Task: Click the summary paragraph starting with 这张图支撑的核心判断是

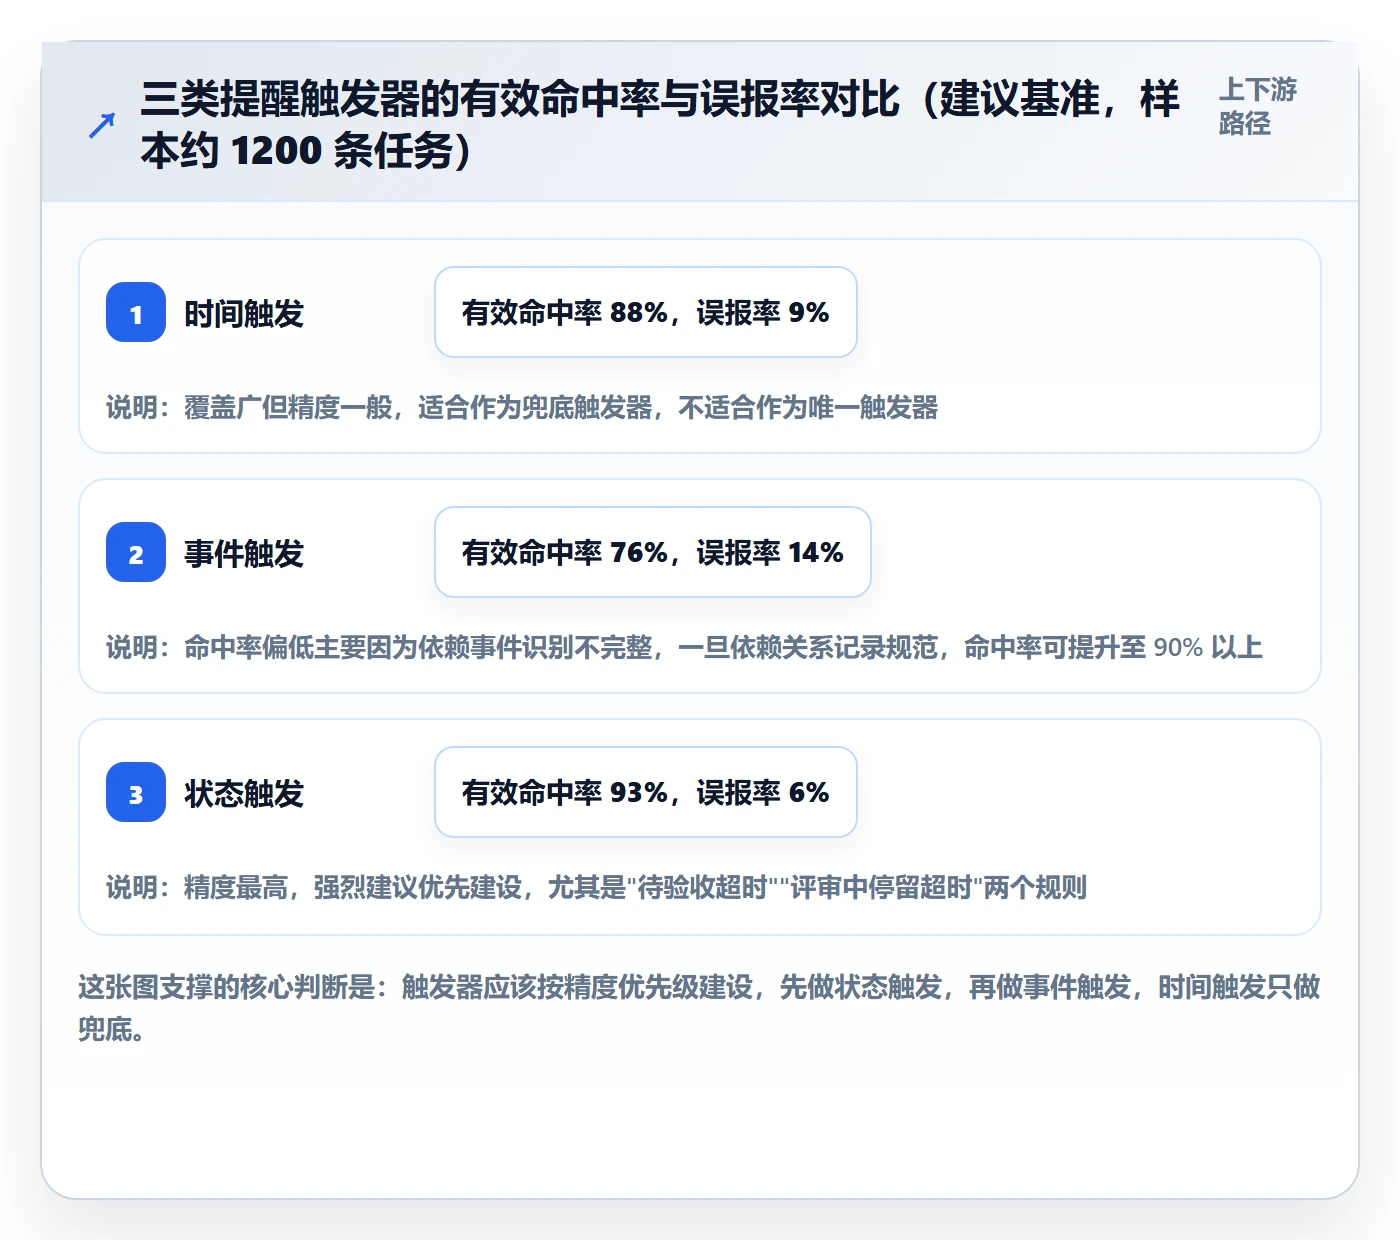Action: point(699,1008)
